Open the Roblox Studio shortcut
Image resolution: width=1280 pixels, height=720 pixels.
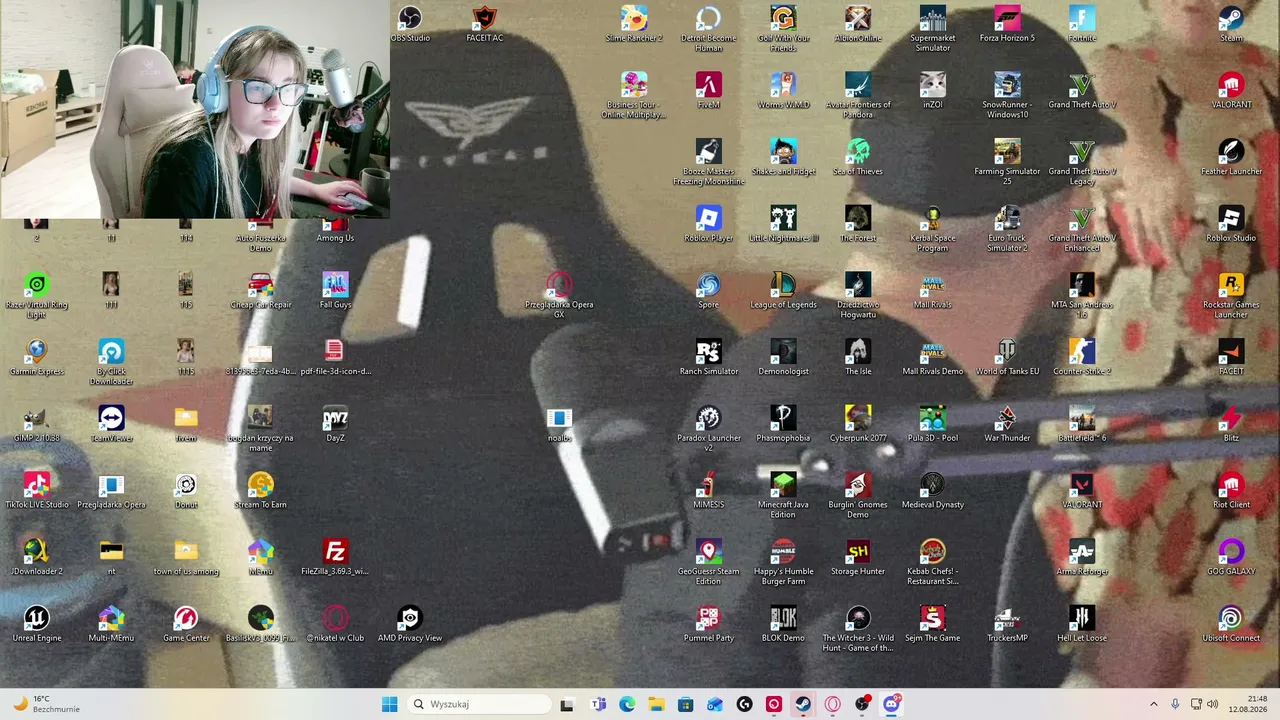[x=1231, y=224]
